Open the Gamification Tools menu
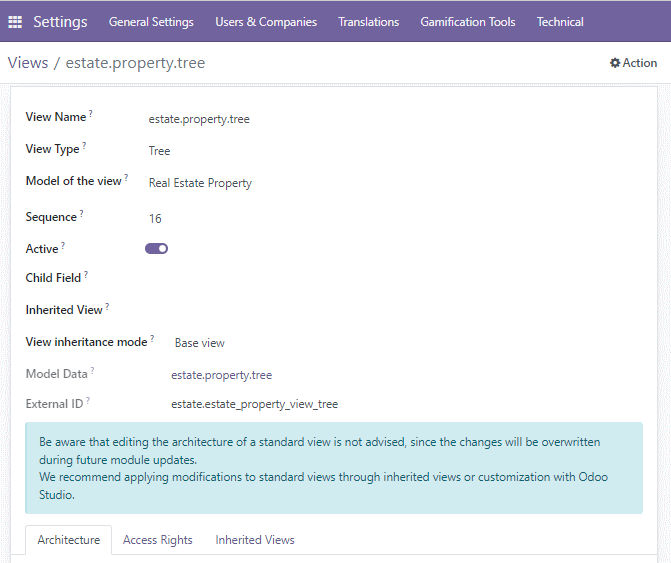Viewport: 671px width, 563px height. (468, 22)
